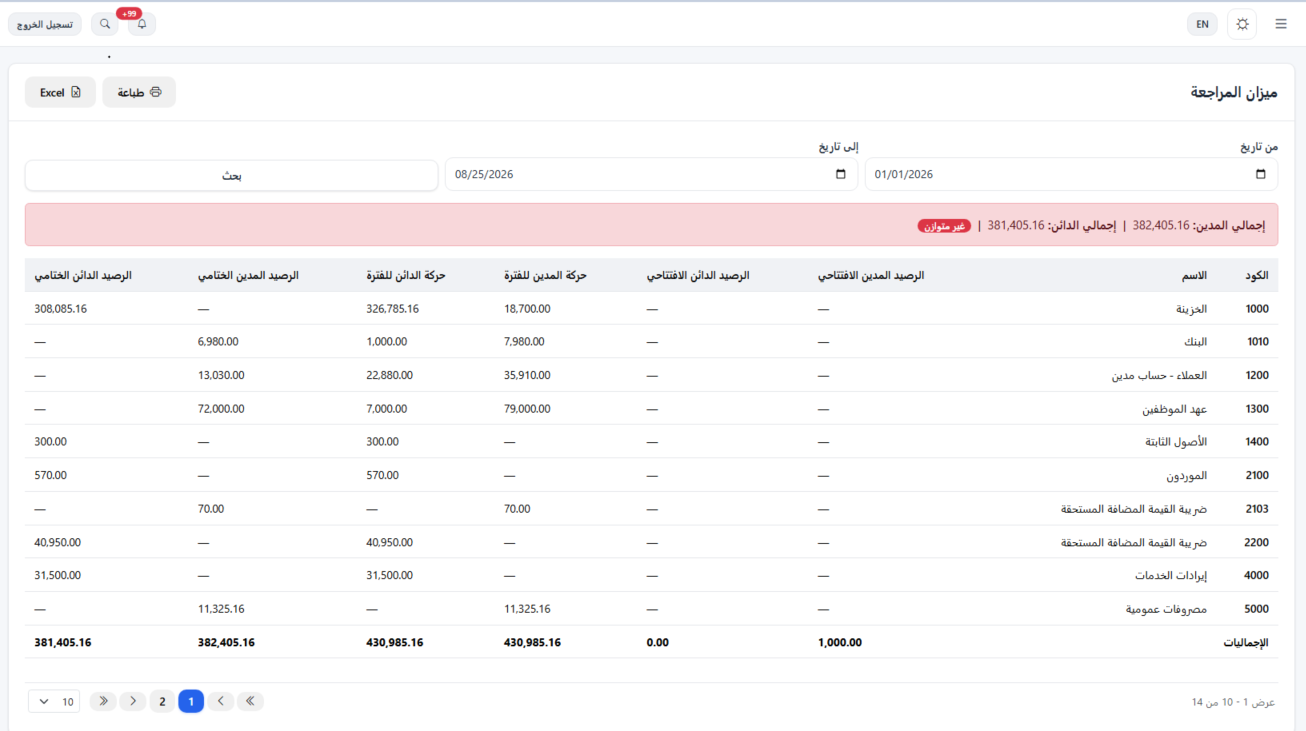The width and height of the screenshot is (1306, 731).
Task: Click the عرض 1 - 10 من 14 text
Action: [1233, 702]
